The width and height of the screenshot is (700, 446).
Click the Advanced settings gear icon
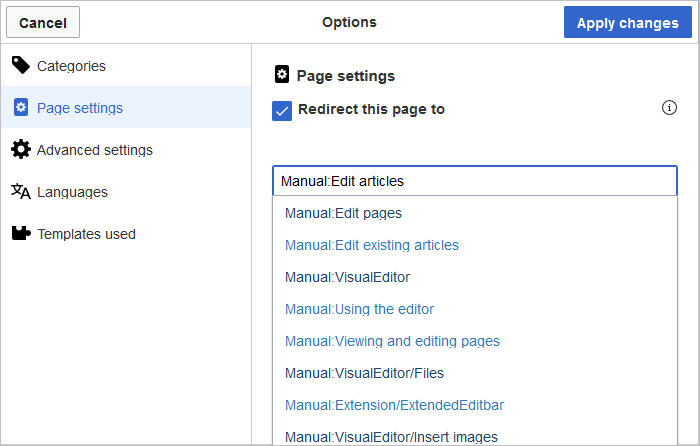20,150
